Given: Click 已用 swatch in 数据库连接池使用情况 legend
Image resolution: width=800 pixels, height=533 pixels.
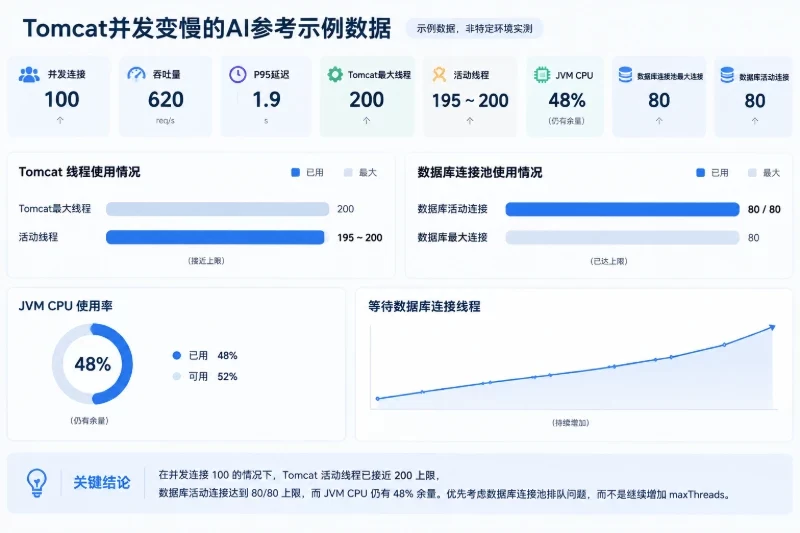Looking at the screenshot, I should click(701, 173).
